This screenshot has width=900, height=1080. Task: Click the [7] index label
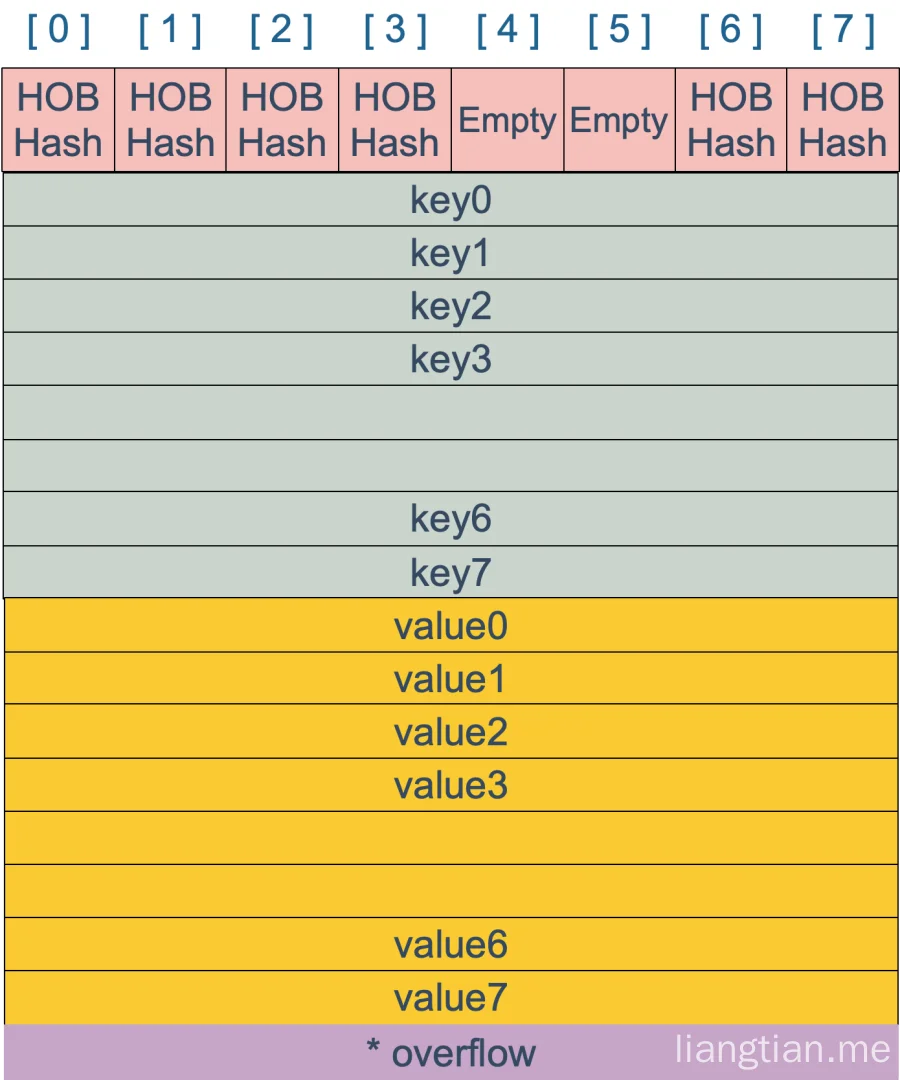(844, 31)
